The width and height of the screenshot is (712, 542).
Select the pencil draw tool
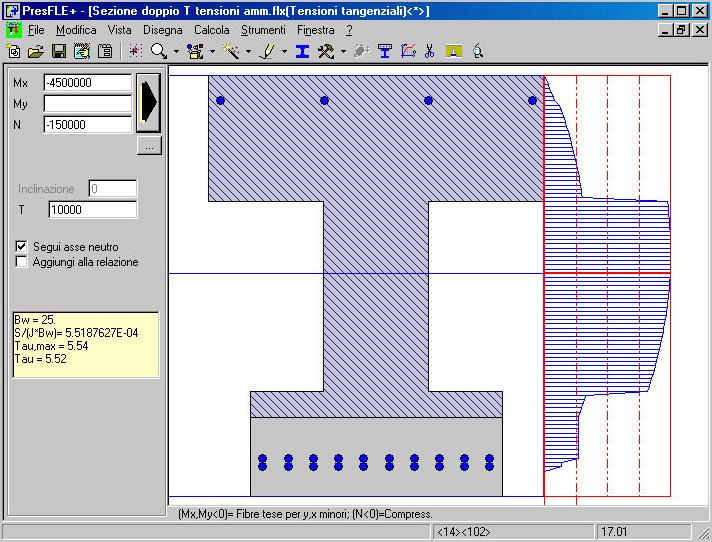click(267, 51)
